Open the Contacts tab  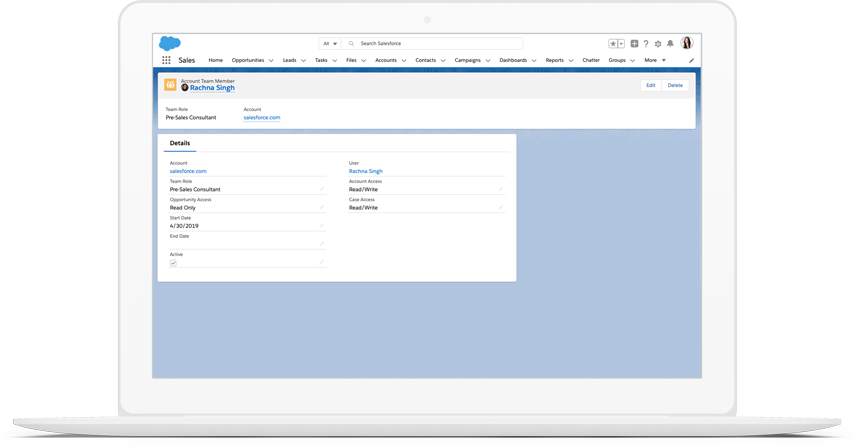425,60
